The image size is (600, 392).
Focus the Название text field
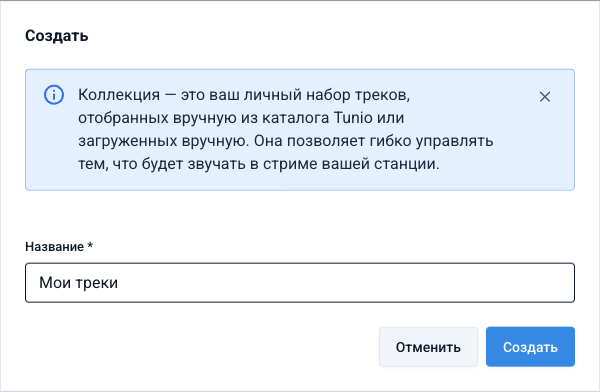300,283
